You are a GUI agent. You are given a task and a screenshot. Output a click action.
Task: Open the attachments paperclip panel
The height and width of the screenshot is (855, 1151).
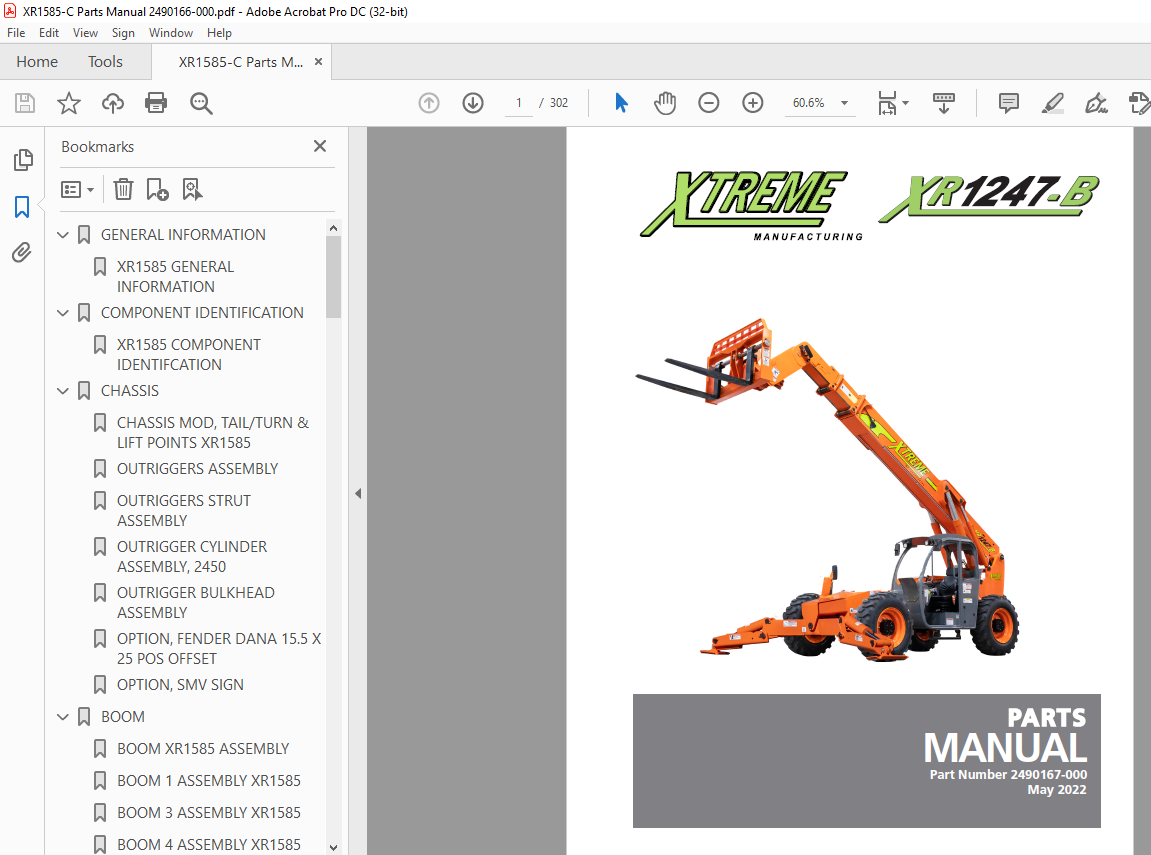pyautogui.click(x=22, y=252)
